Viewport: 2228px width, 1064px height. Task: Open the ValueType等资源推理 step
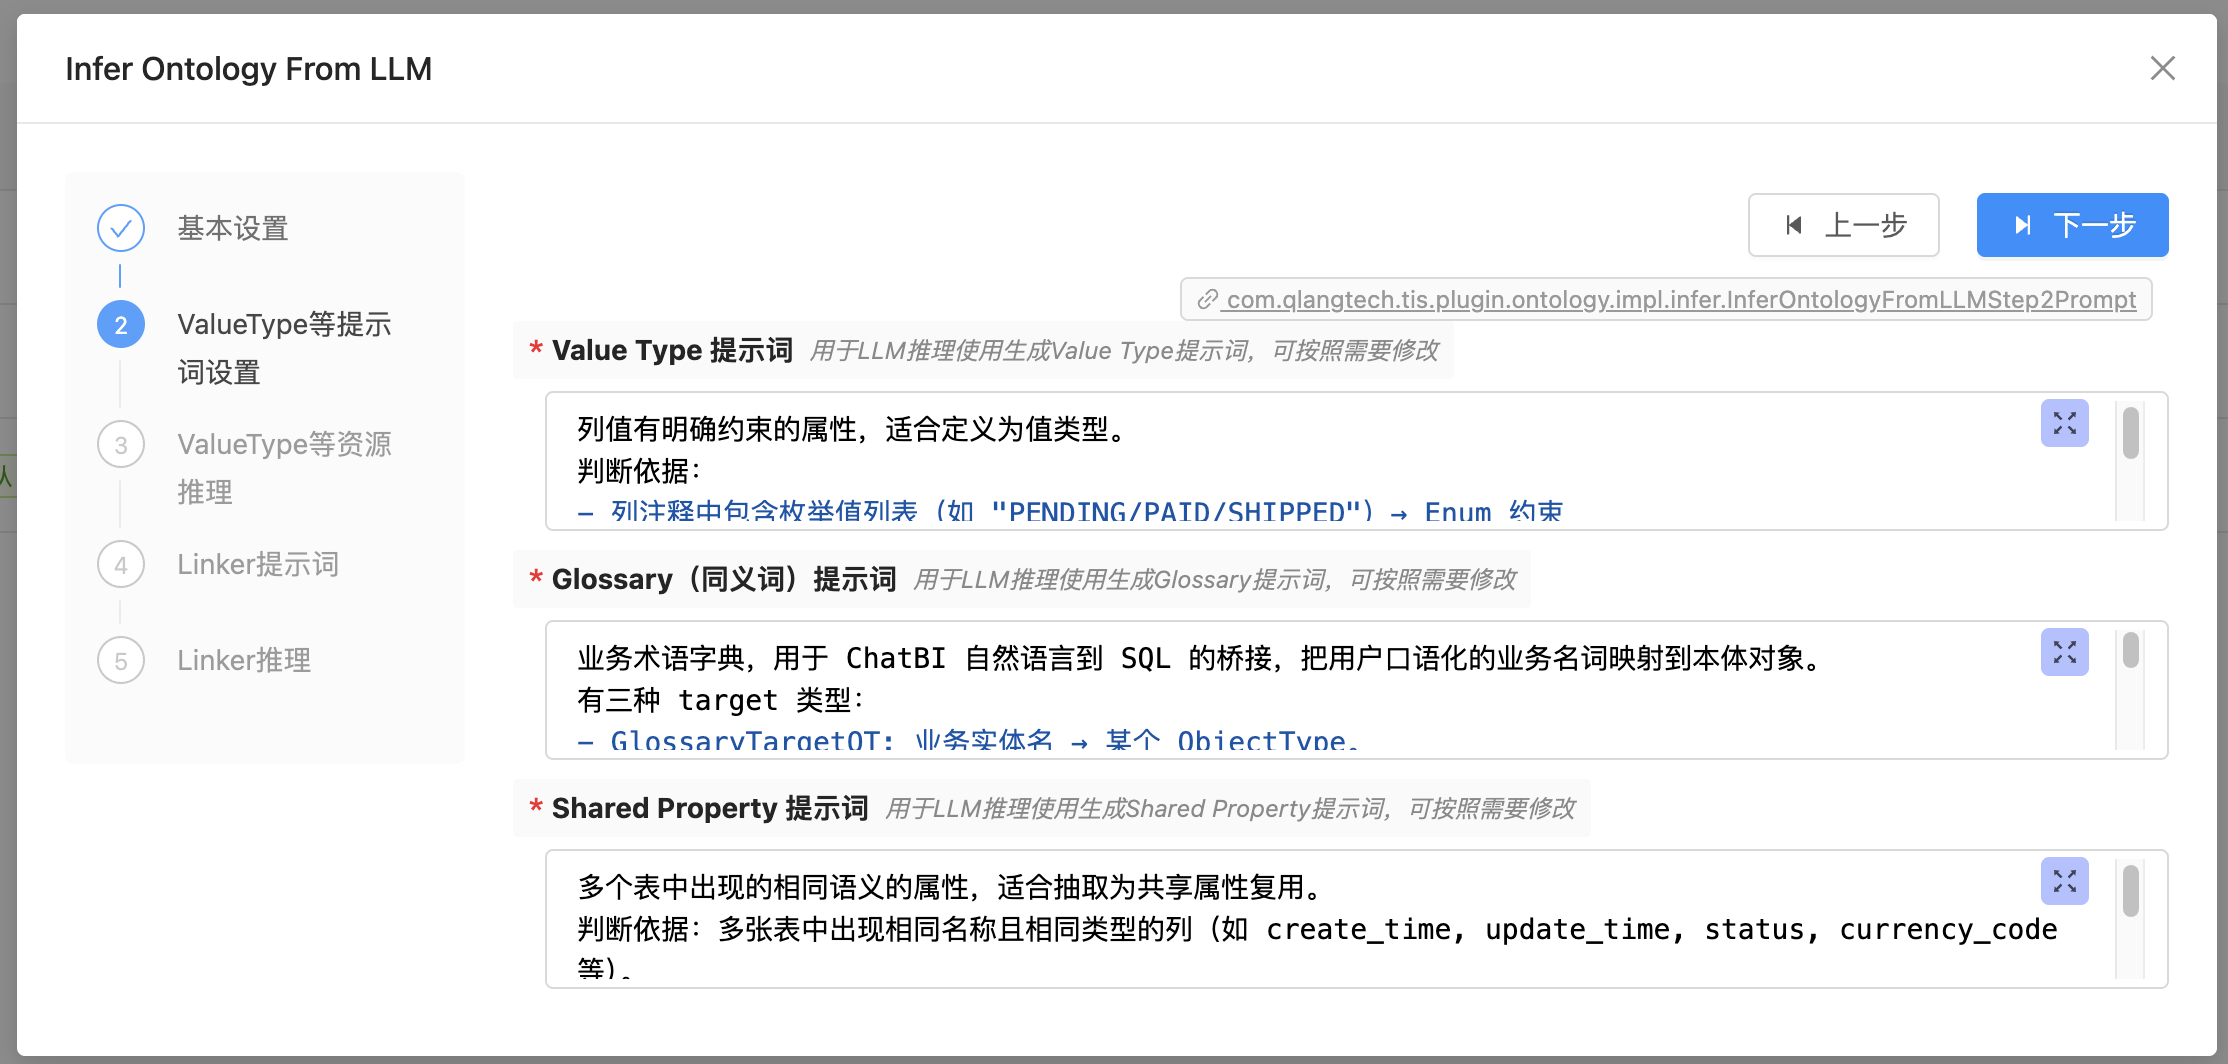click(x=284, y=468)
